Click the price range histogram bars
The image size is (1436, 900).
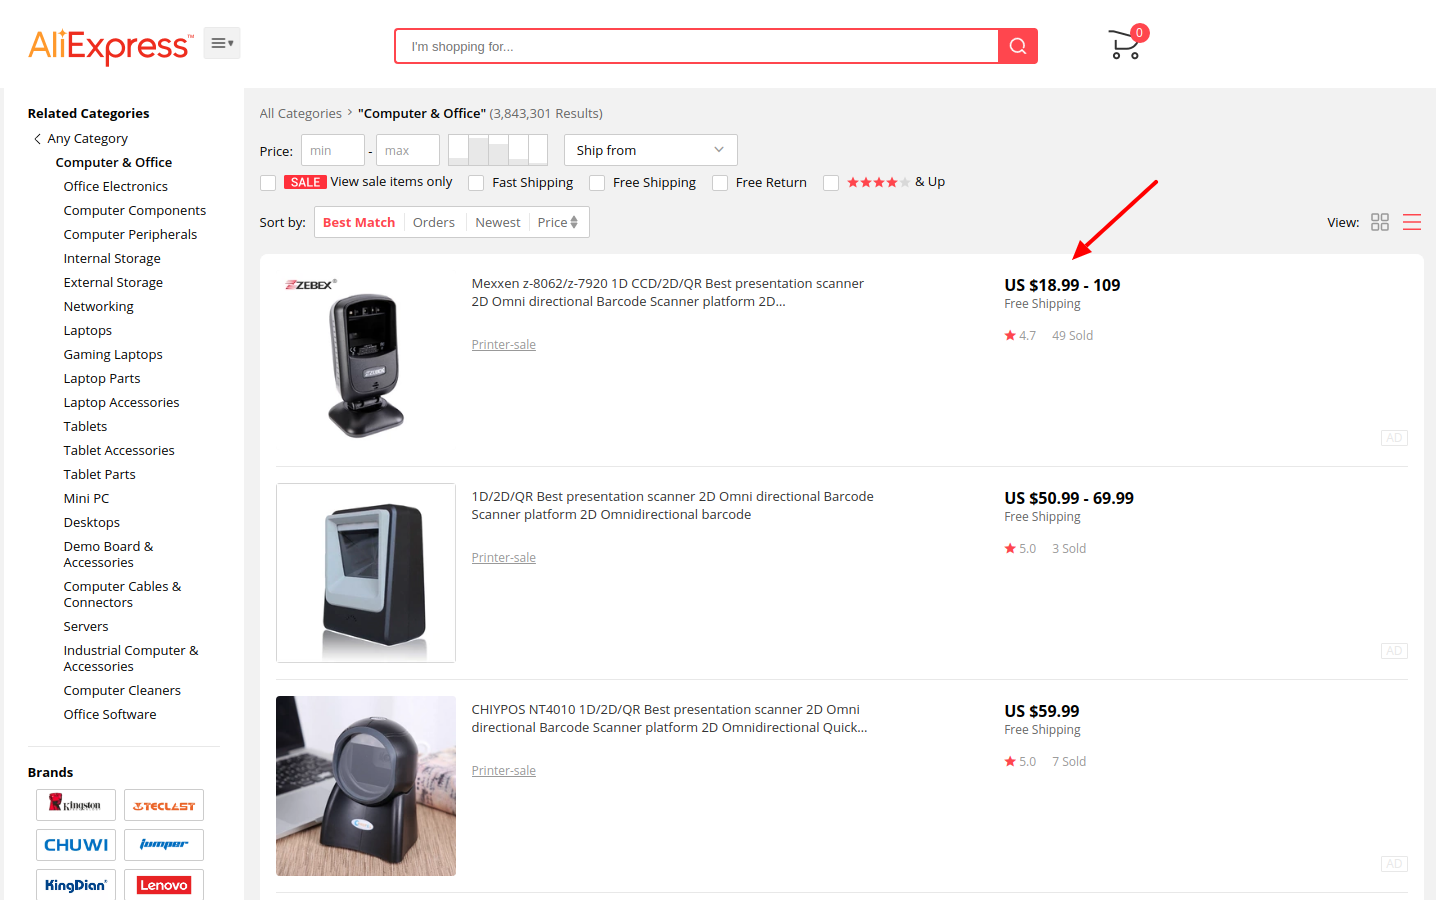pyautogui.click(x=498, y=150)
